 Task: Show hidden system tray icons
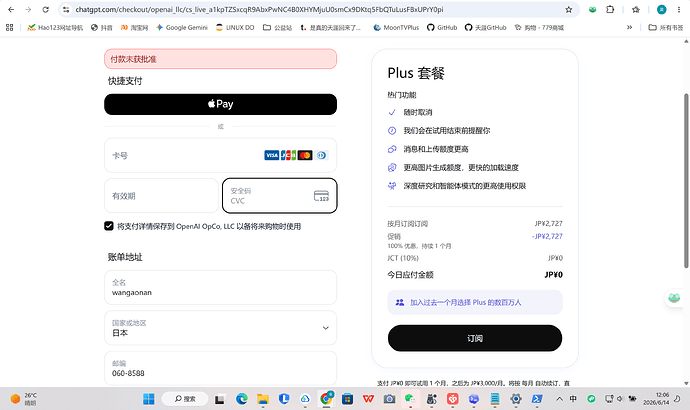click(559, 399)
